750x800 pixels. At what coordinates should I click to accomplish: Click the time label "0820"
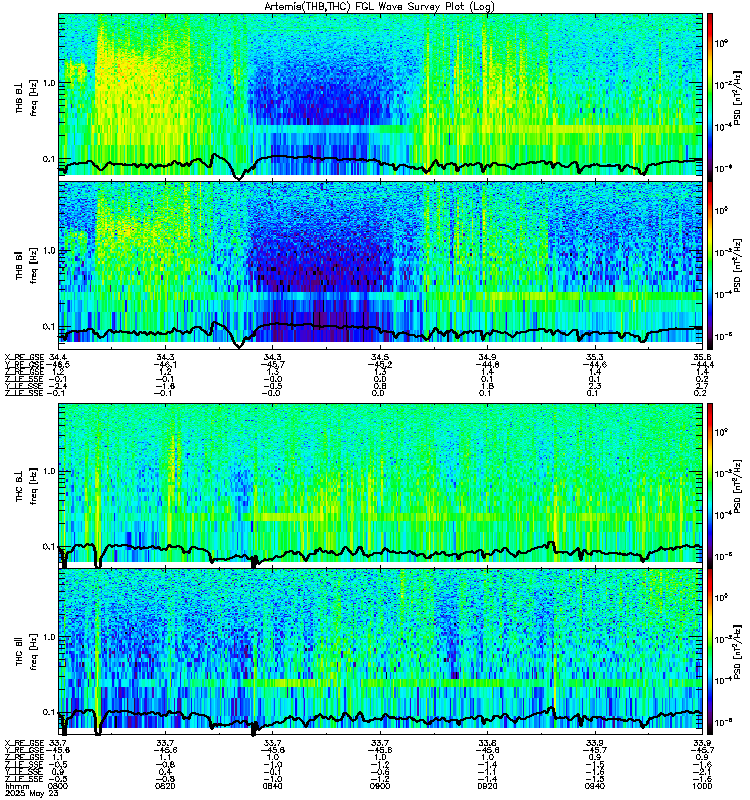[165, 786]
